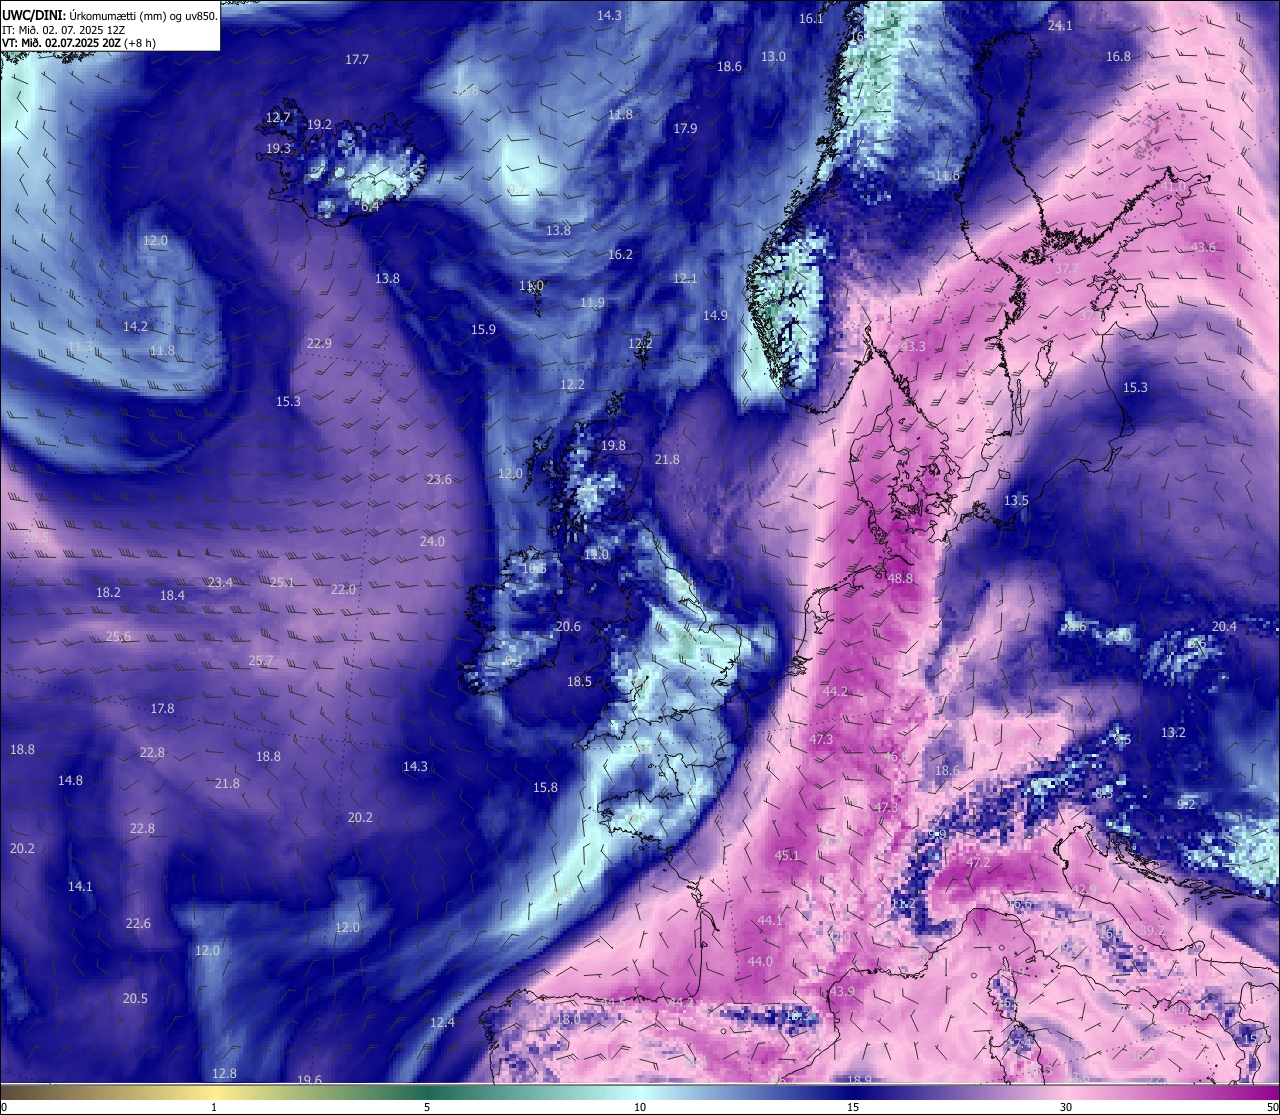The width and height of the screenshot is (1280, 1115).
Task: Click the 18.4 value on the map
Action: point(172,596)
